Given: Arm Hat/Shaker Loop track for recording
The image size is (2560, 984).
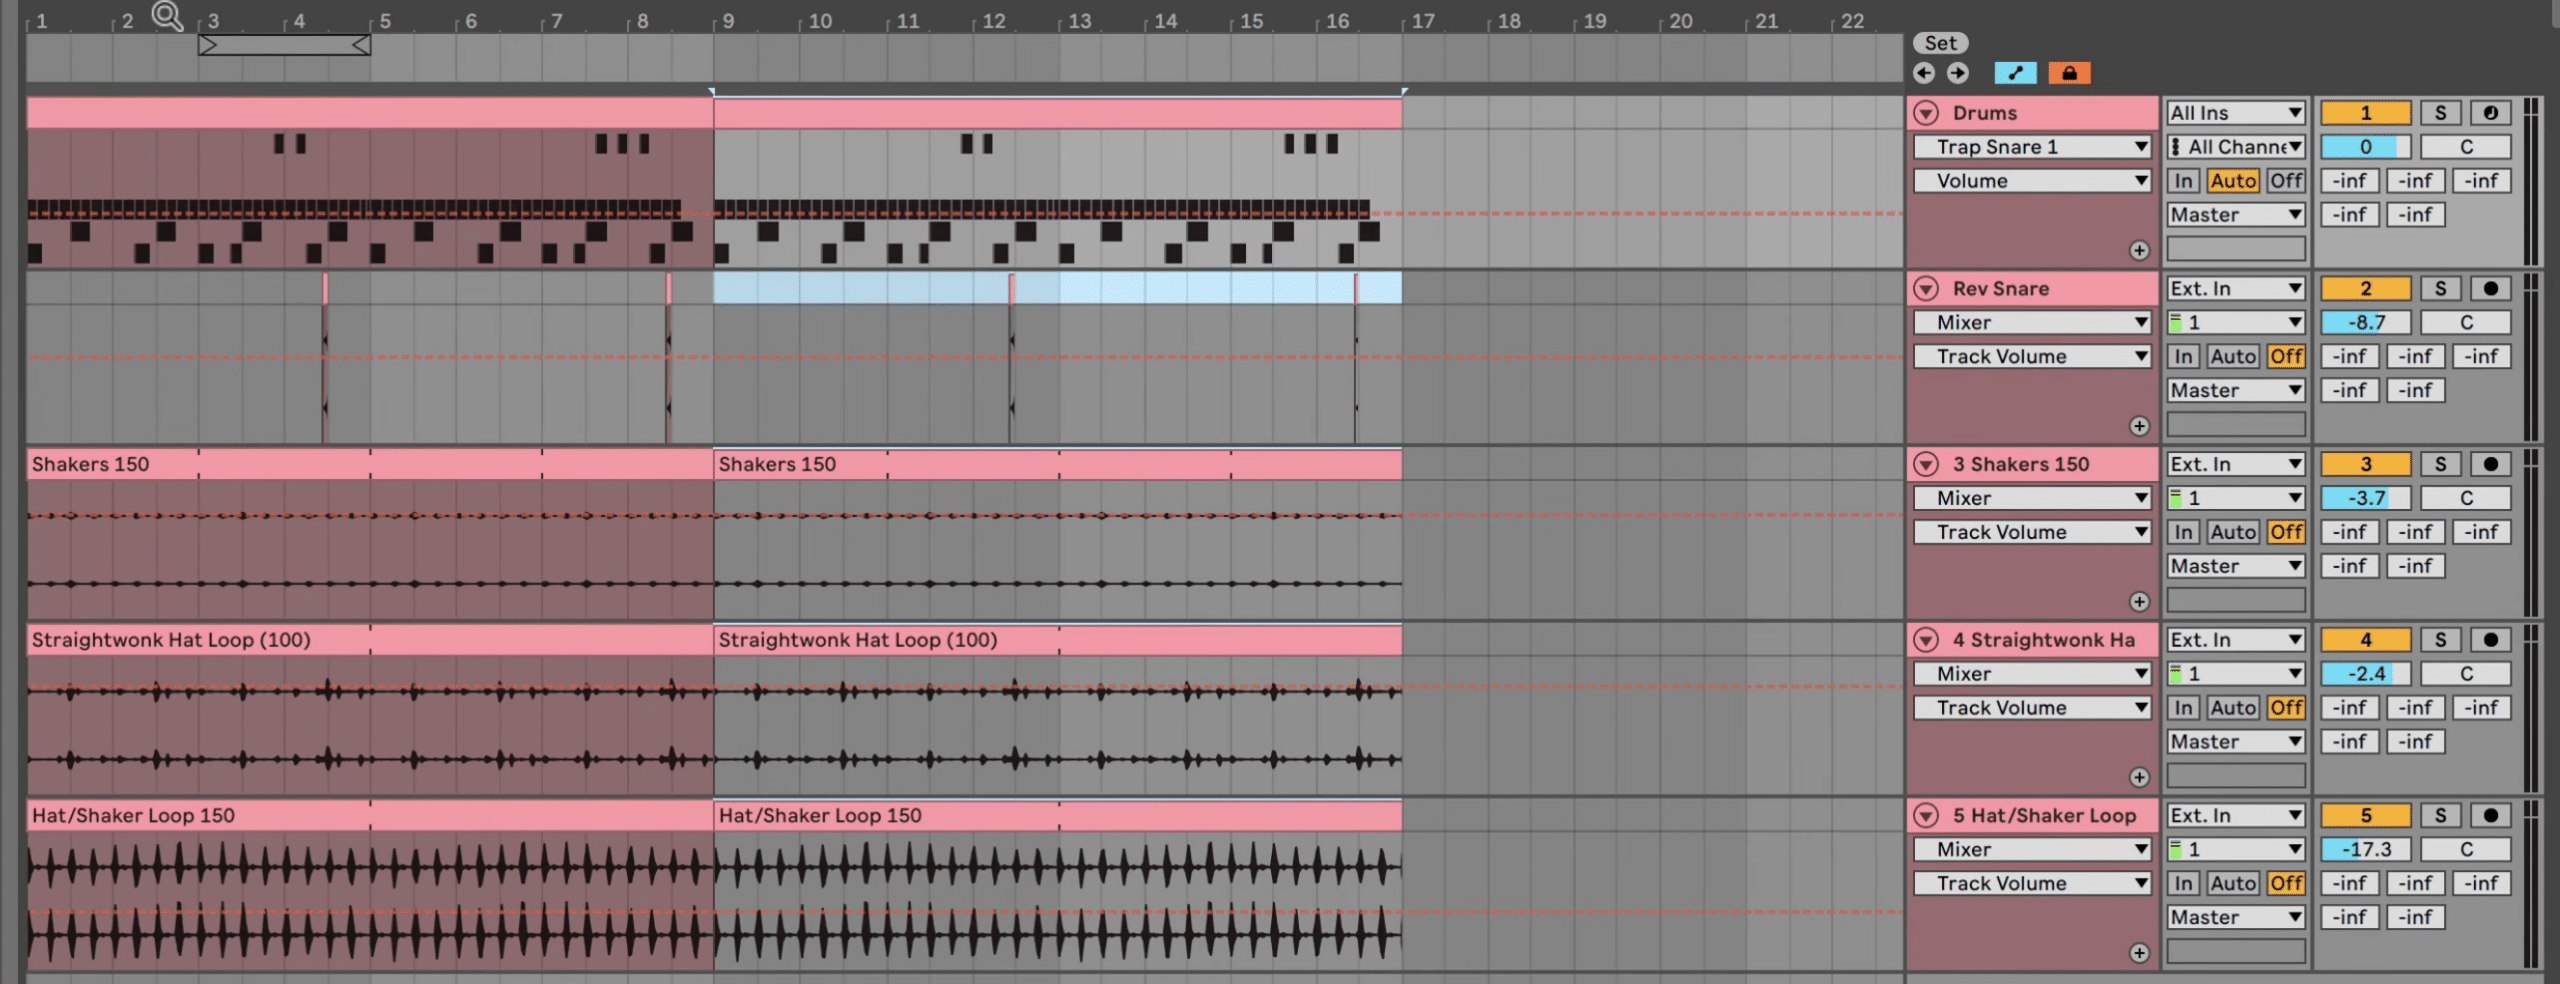Looking at the screenshot, I should 2491,816.
